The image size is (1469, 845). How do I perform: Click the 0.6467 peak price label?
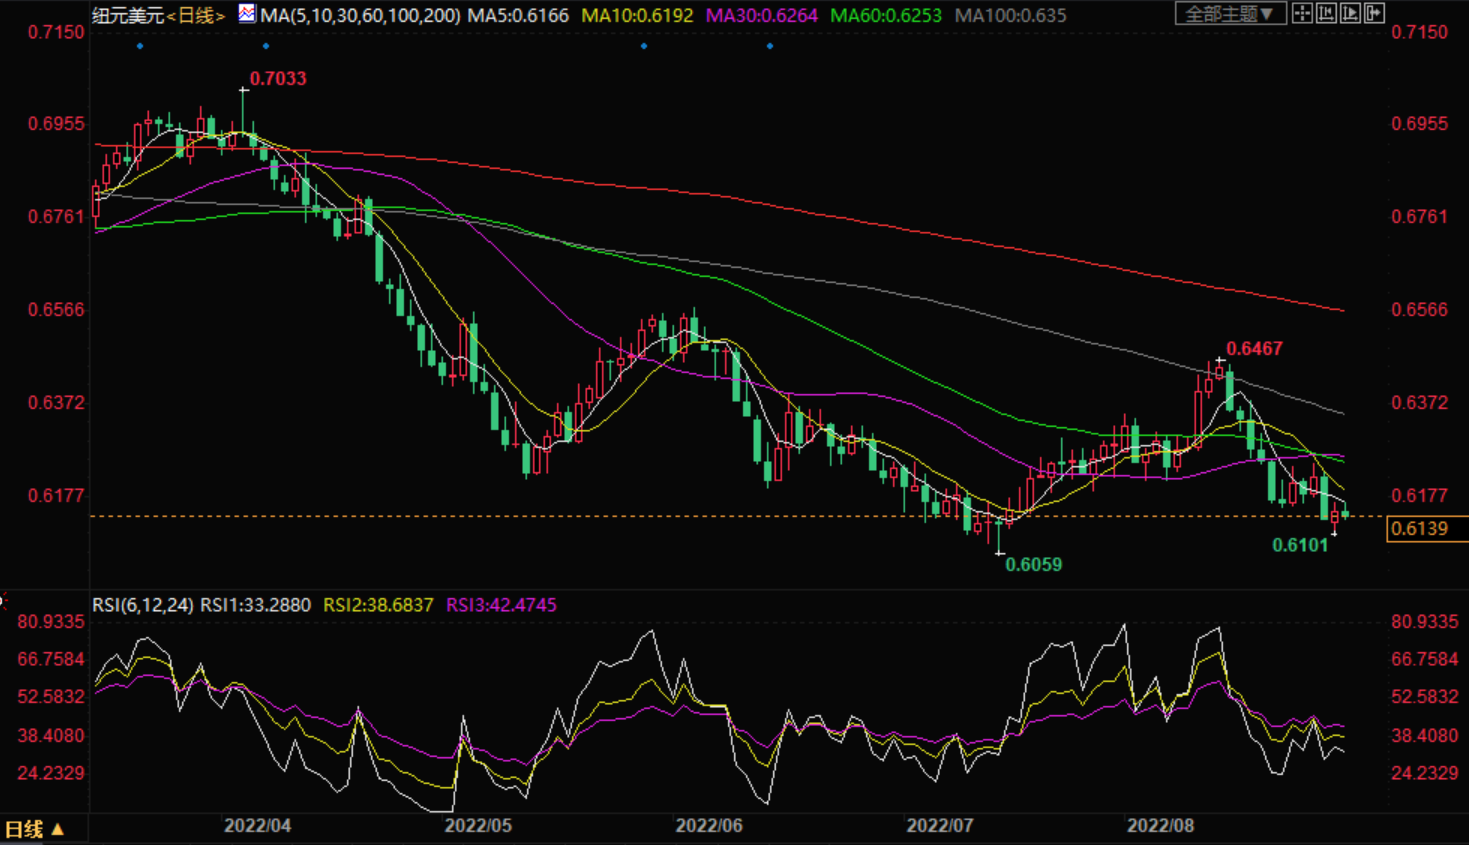point(1254,348)
